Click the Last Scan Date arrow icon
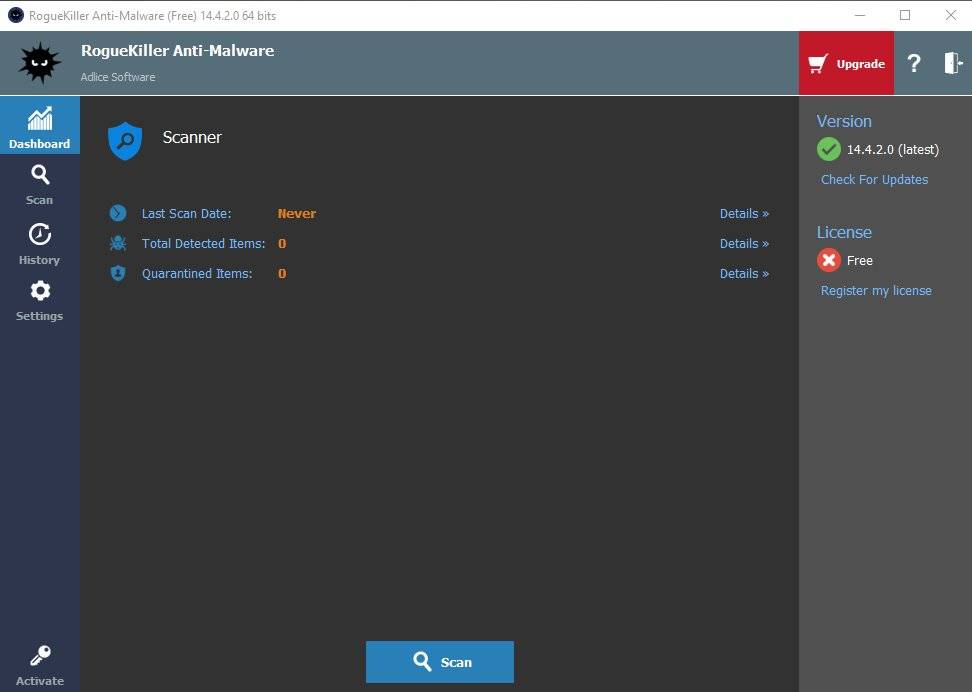The width and height of the screenshot is (972, 692). [x=118, y=213]
